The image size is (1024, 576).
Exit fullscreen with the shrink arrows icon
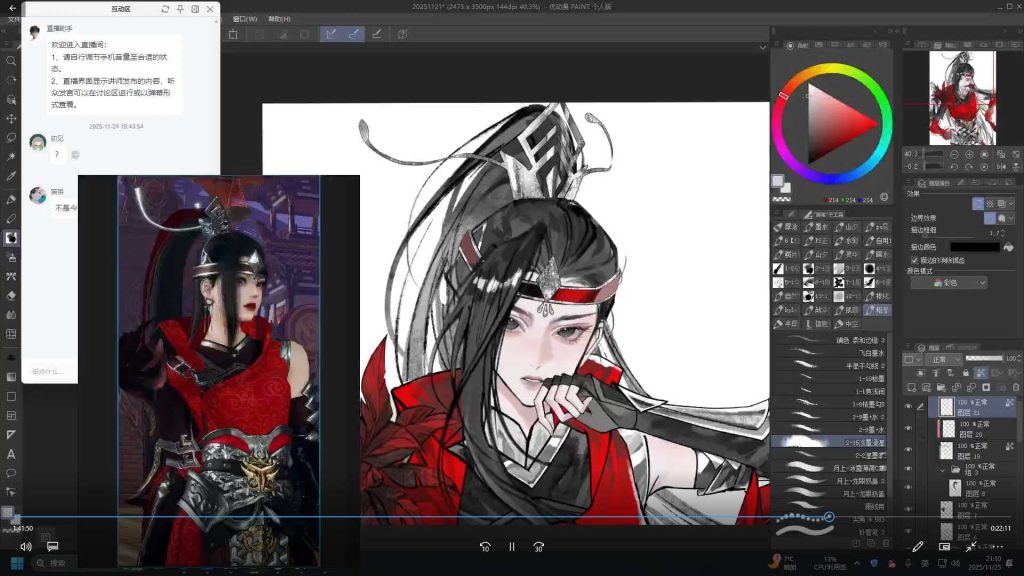(x=971, y=546)
